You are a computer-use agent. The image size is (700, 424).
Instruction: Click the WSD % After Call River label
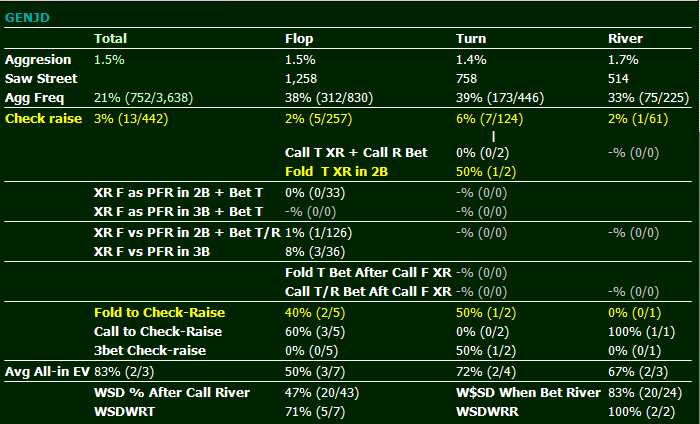[171, 392]
